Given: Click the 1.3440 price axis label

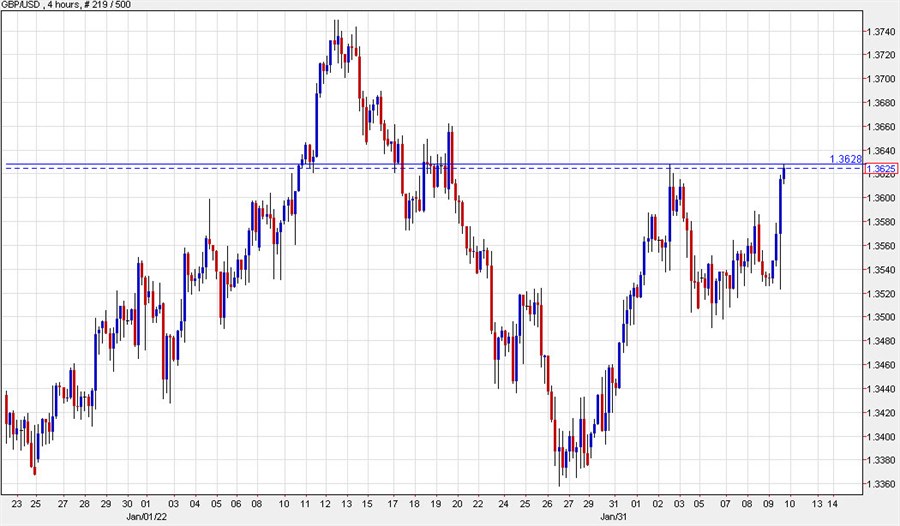Looking at the screenshot, I should pos(880,389).
